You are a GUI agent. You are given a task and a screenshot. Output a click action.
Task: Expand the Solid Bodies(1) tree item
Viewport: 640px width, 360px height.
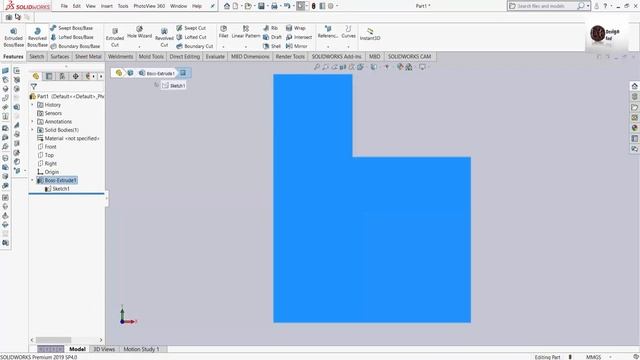[32, 130]
